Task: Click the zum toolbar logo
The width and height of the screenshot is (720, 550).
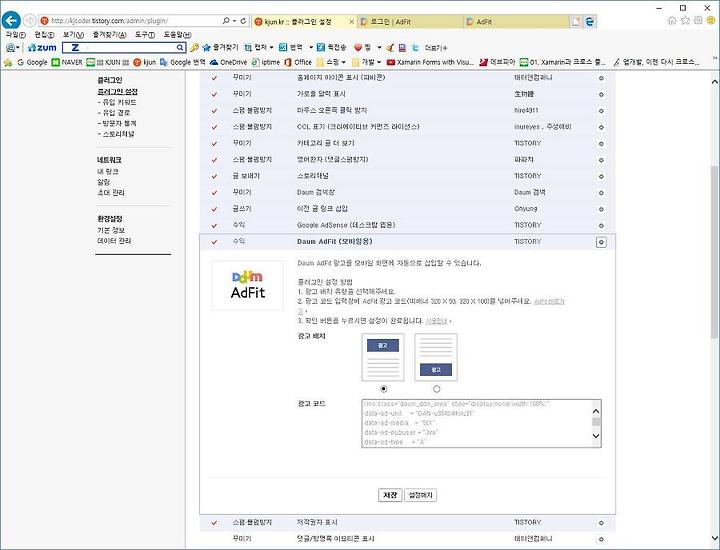Action: (42, 47)
